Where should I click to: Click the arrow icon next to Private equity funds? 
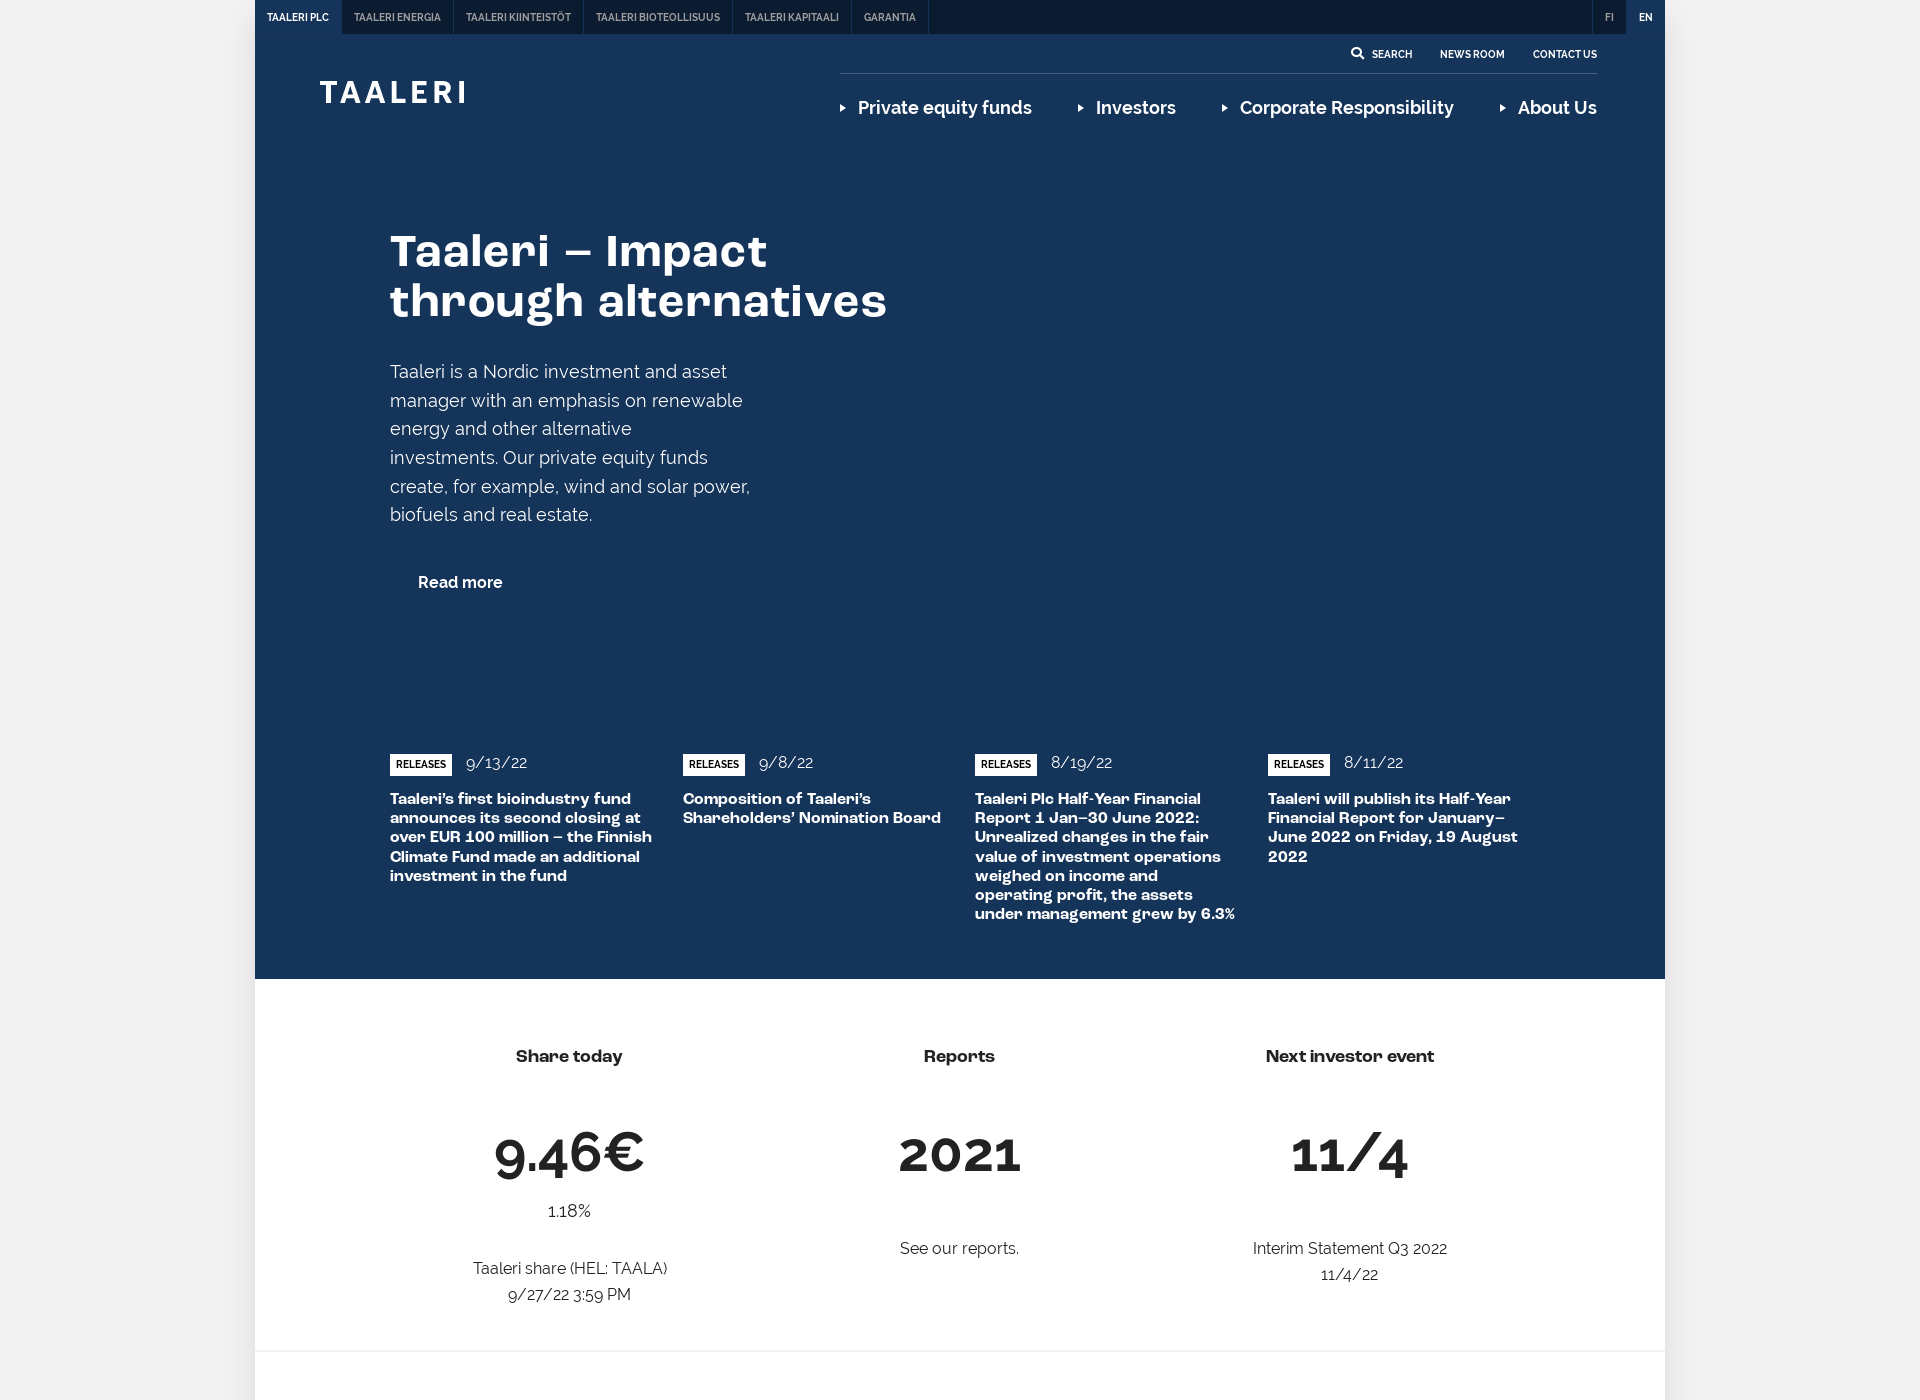(842, 107)
